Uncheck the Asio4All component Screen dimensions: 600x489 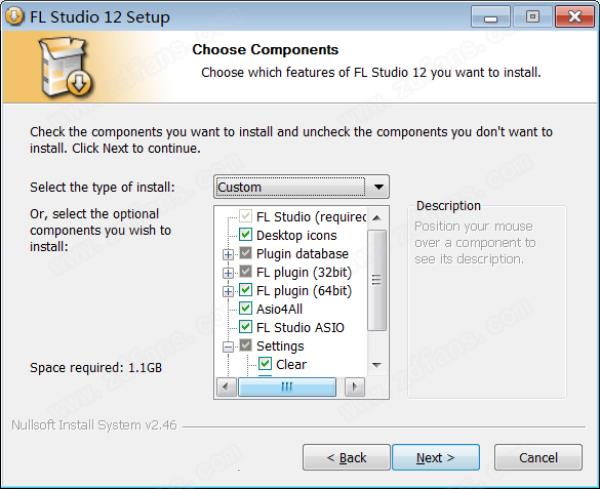click(246, 308)
